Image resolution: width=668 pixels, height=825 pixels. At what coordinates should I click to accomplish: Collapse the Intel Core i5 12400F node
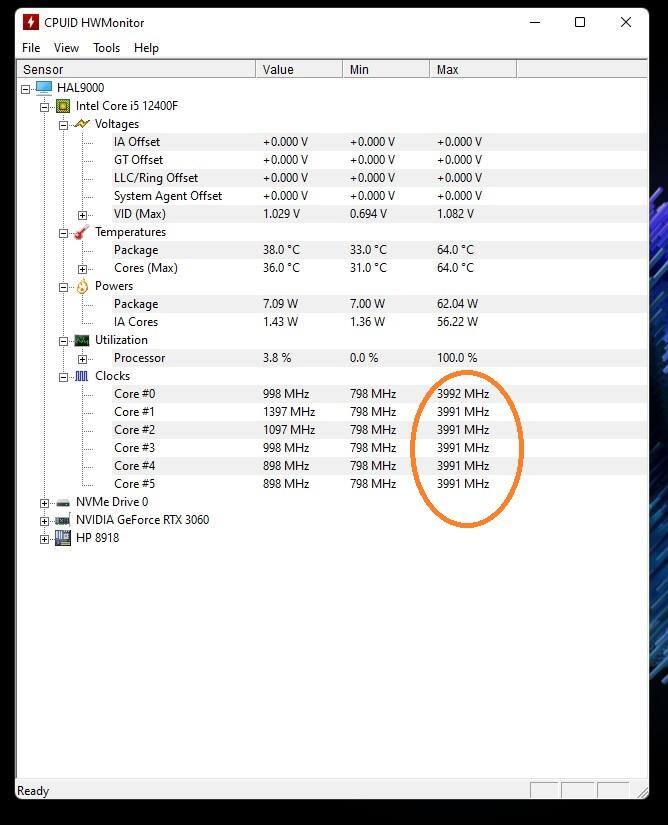(x=44, y=107)
